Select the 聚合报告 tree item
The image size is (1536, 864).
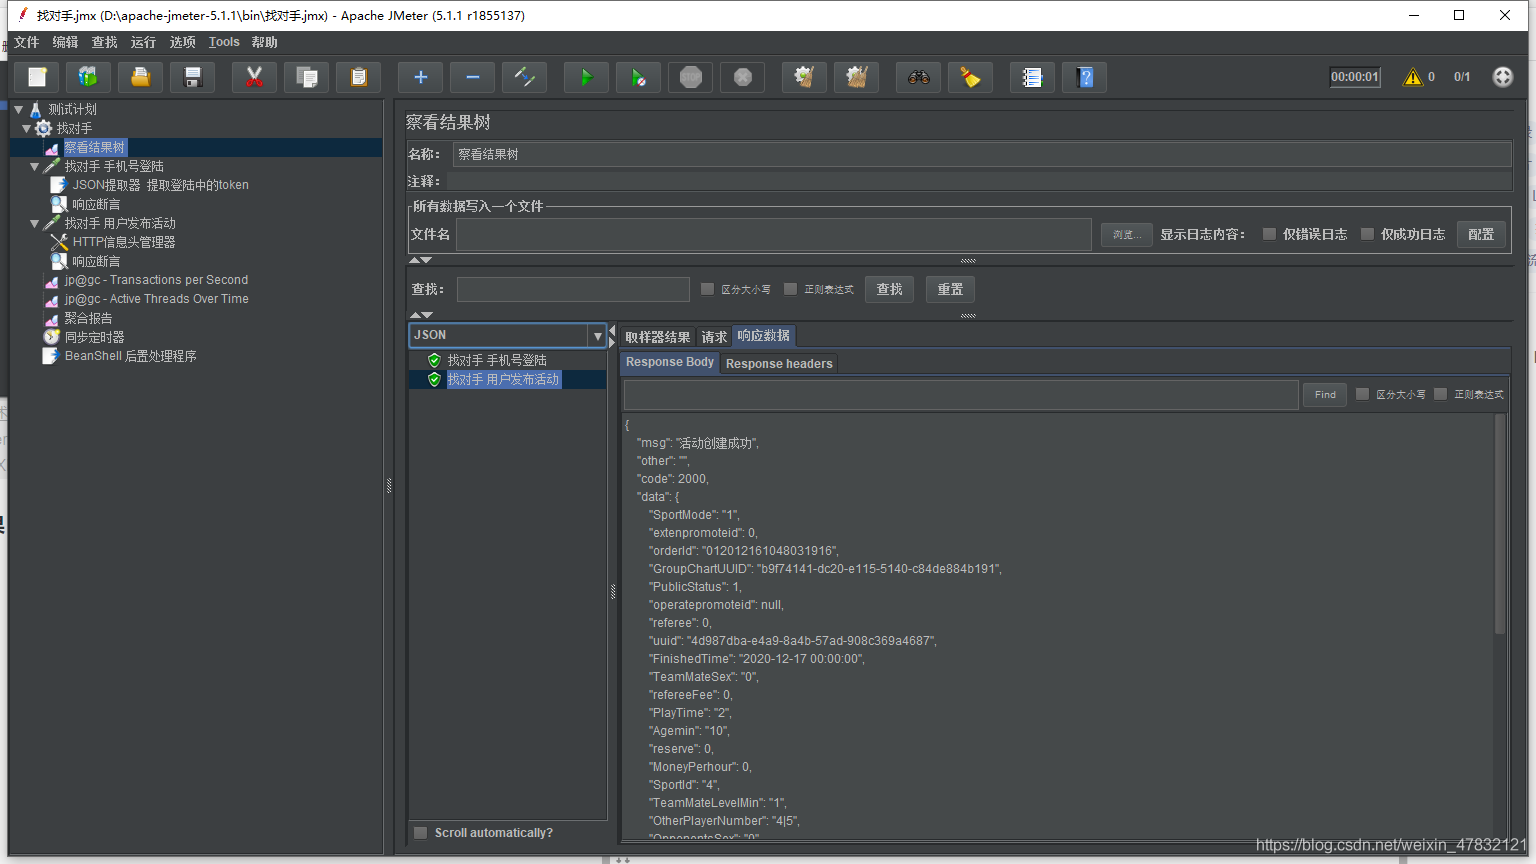coord(88,318)
